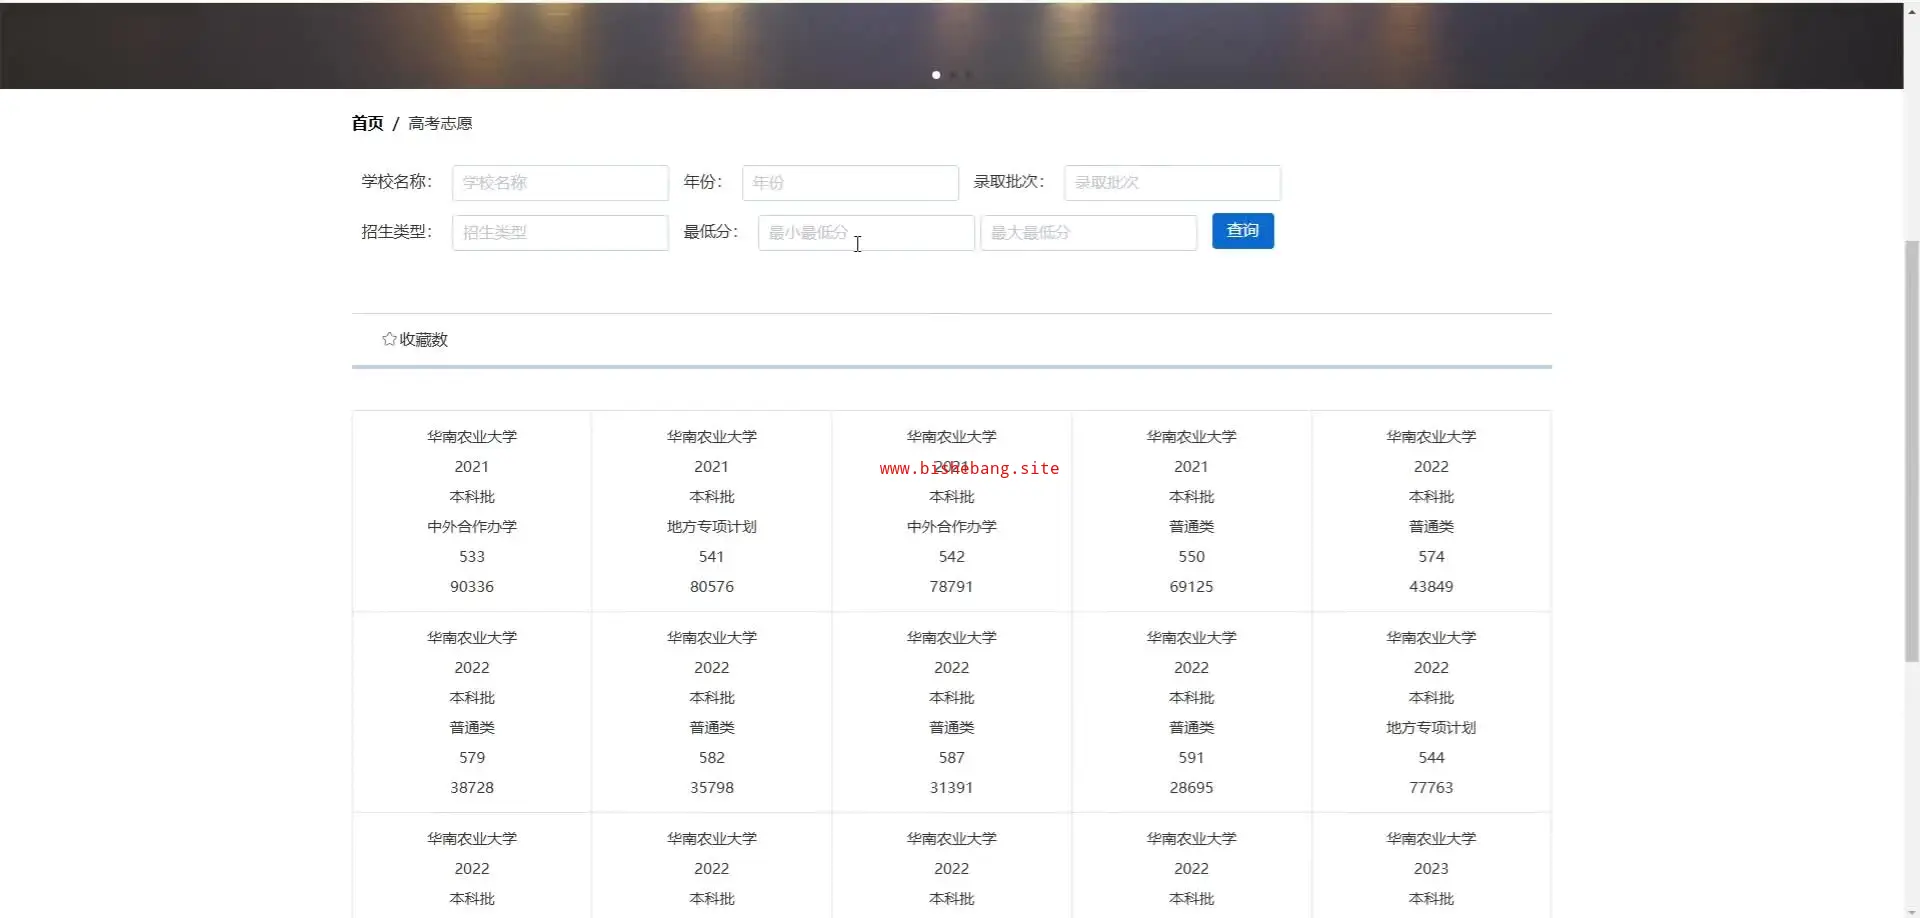Image resolution: width=1920 pixels, height=918 pixels.
Task: Select the second banner carousel dot
Action: click(x=952, y=75)
